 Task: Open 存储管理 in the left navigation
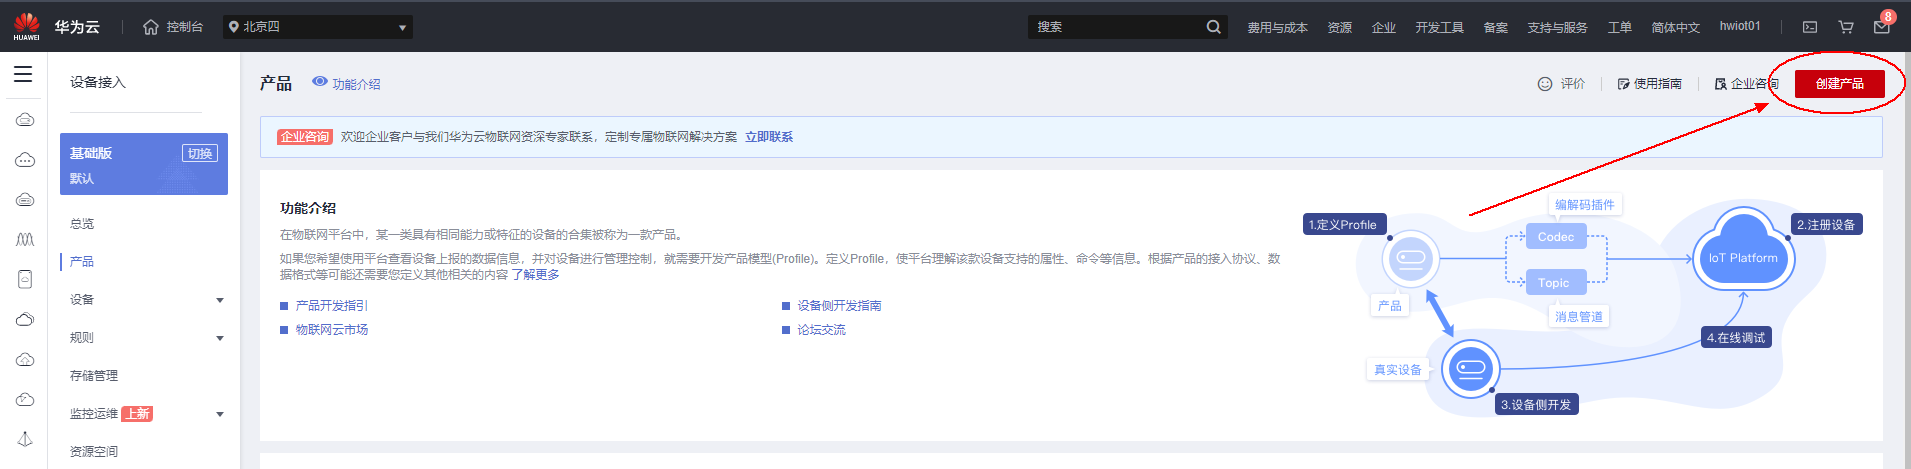pos(94,376)
